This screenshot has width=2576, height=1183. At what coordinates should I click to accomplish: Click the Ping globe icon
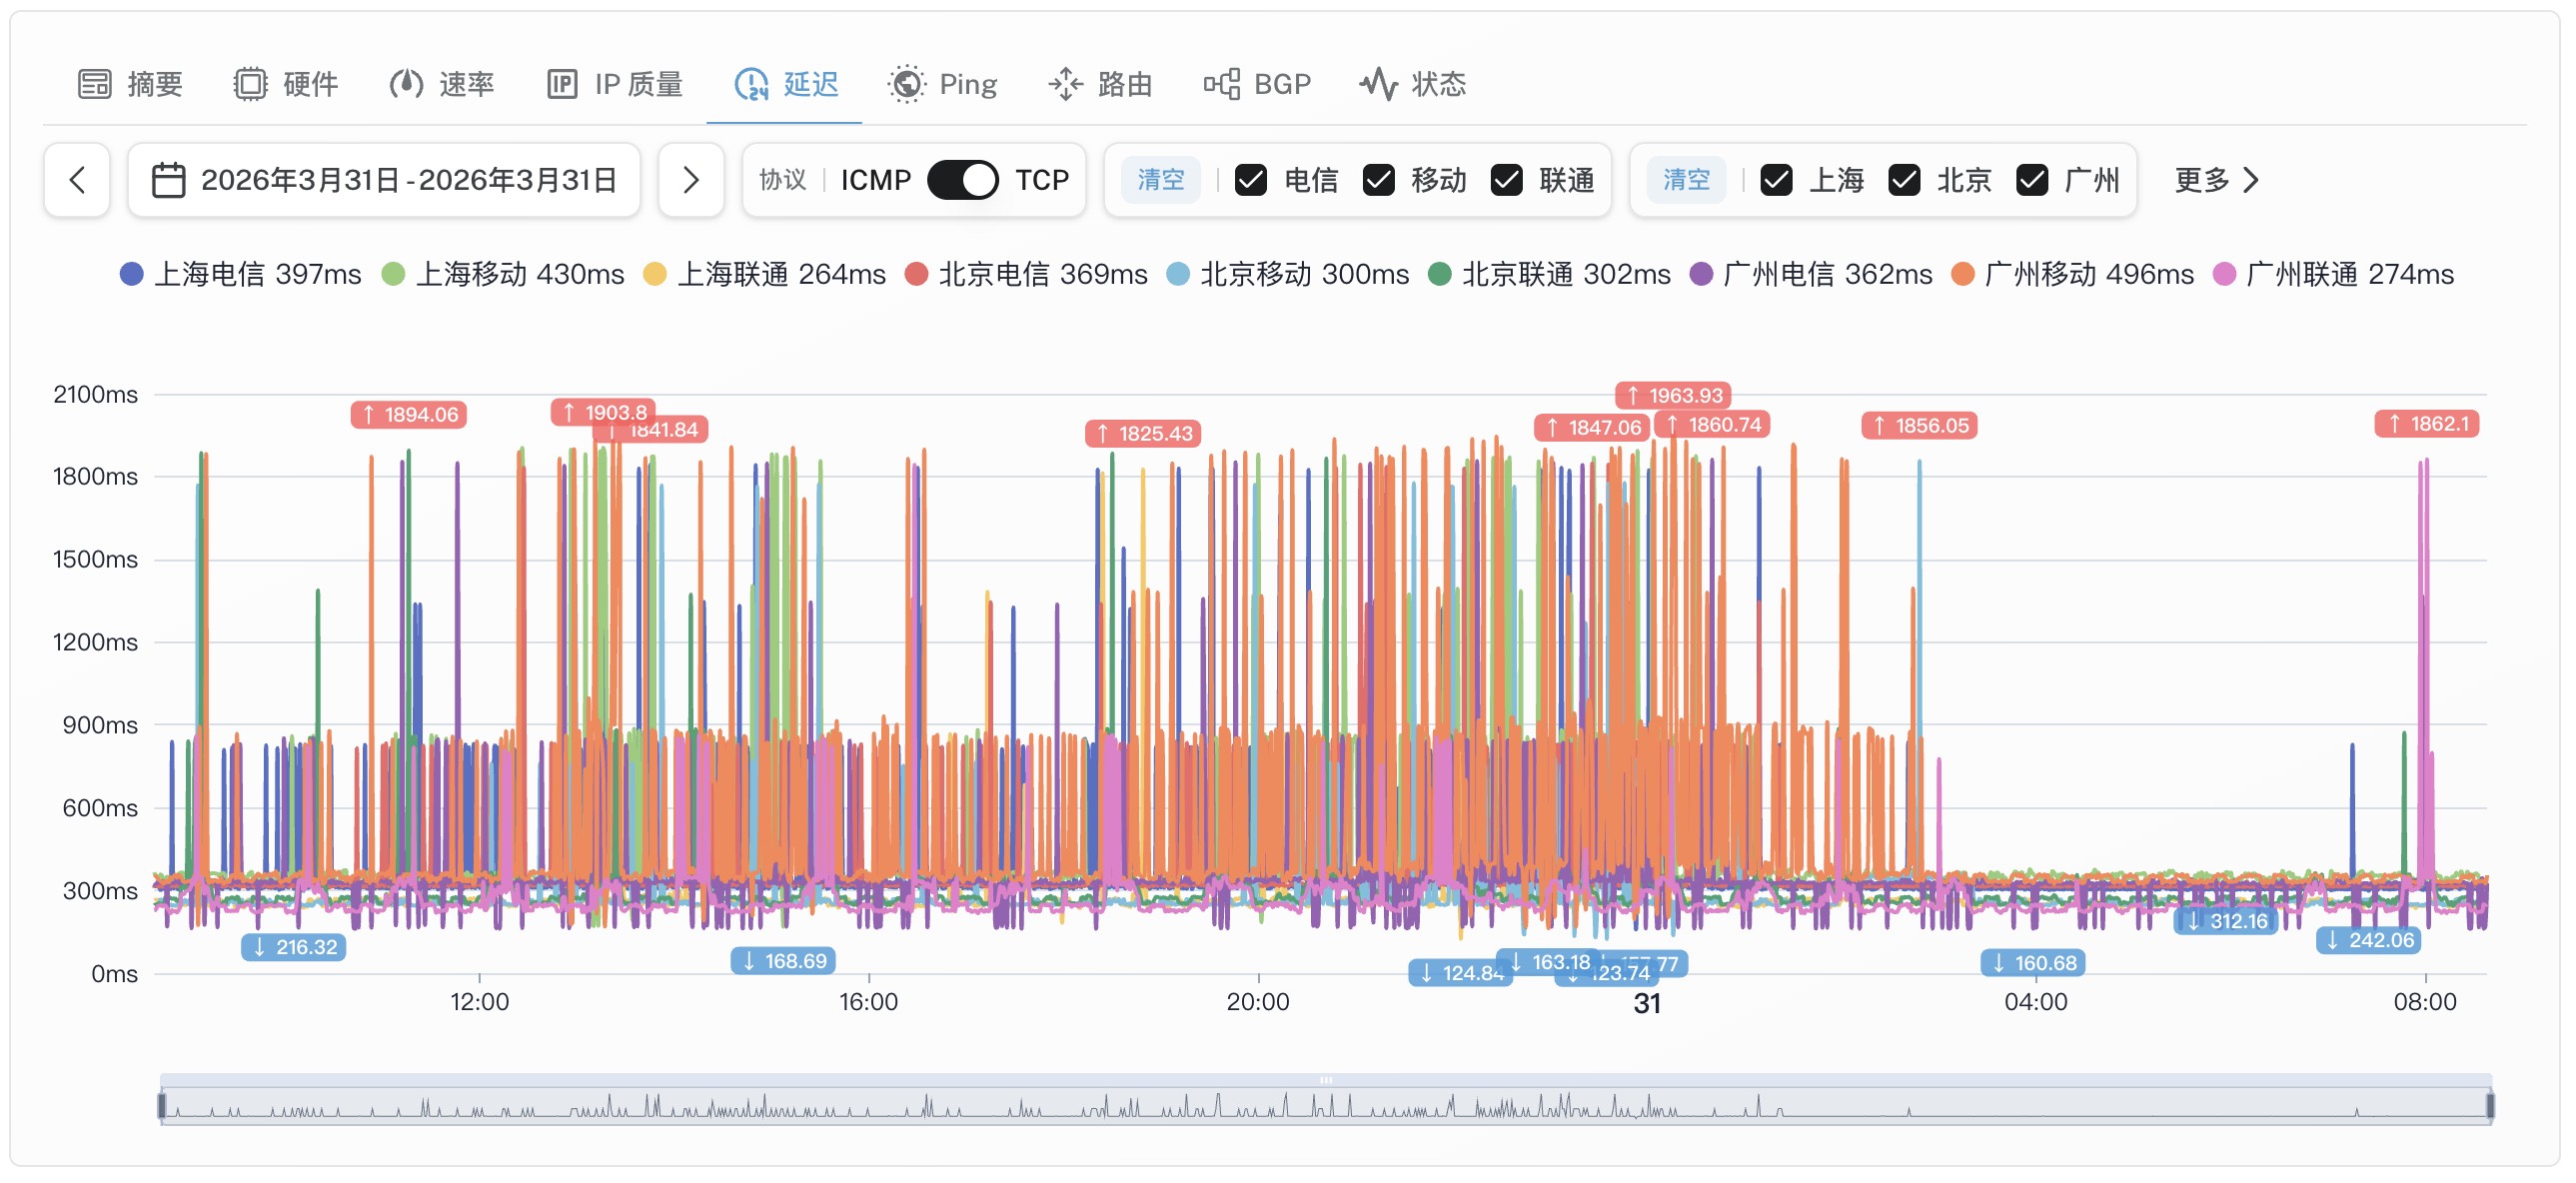906,84
